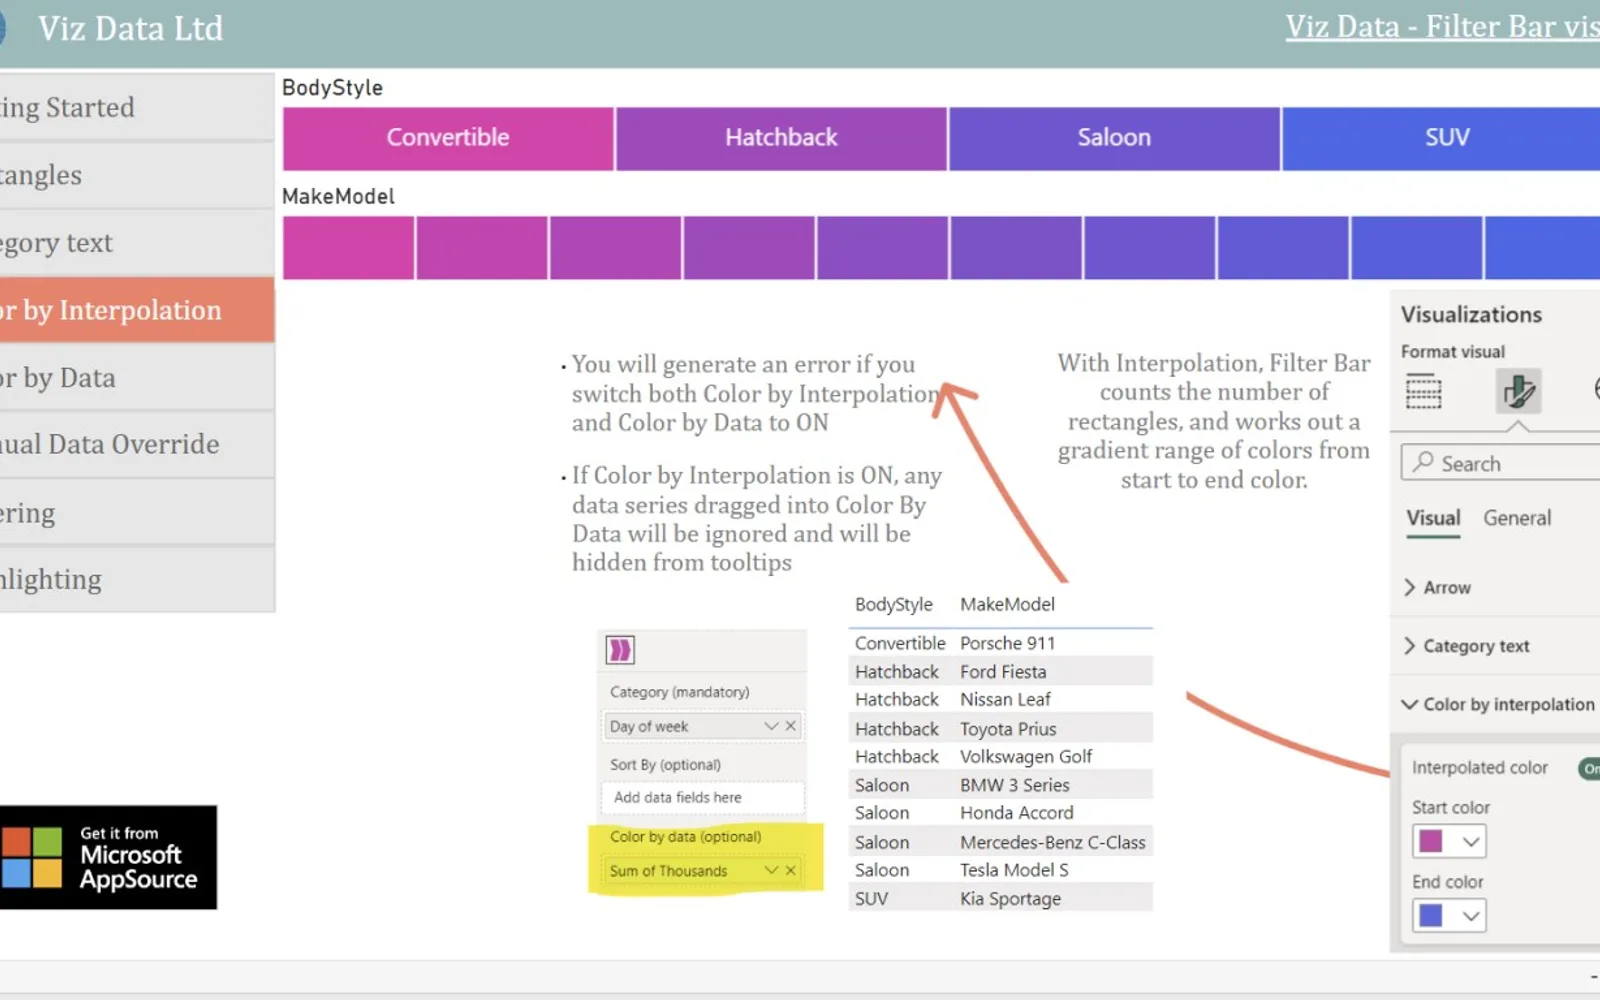This screenshot has height=1000, width=1600.
Task: Open the Day of week field dropdown
Action: (771, 726)
